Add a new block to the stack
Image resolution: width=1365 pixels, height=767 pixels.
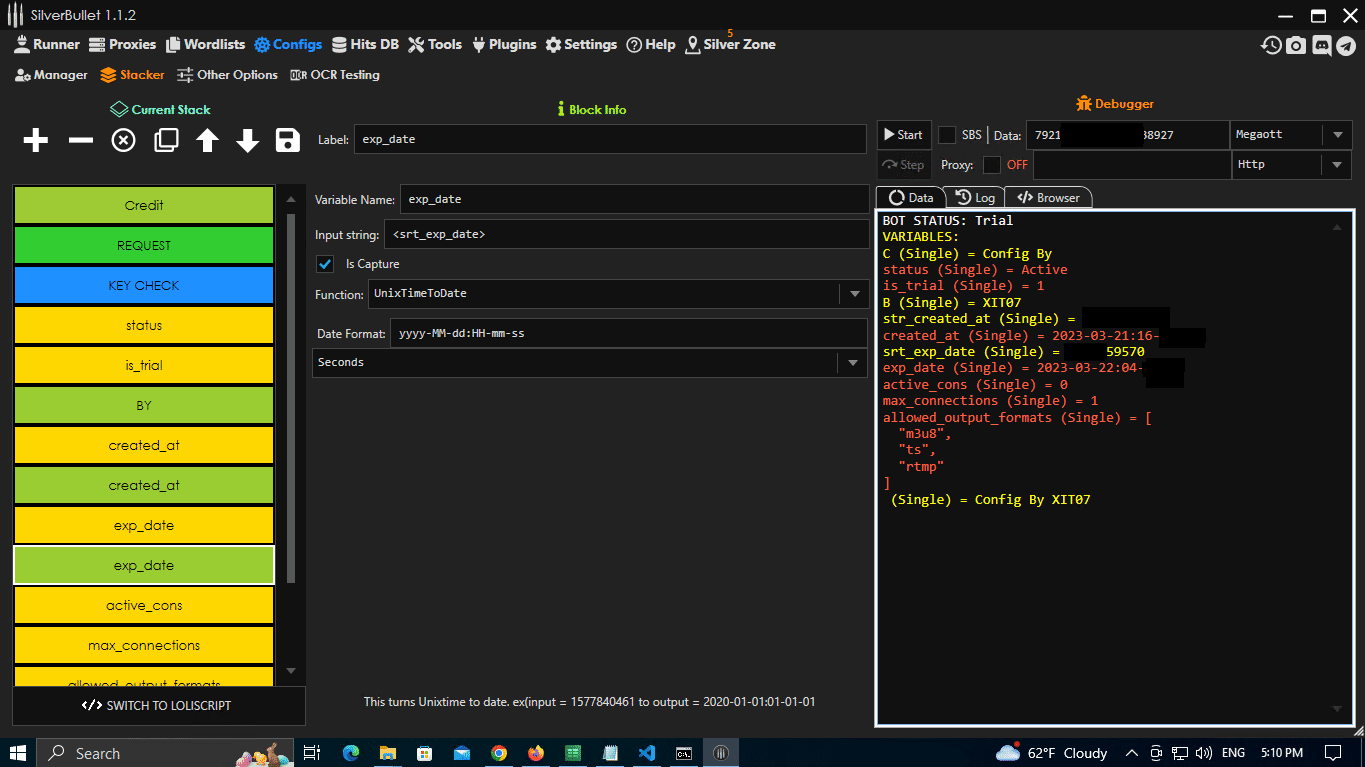(x=35, y=140)
